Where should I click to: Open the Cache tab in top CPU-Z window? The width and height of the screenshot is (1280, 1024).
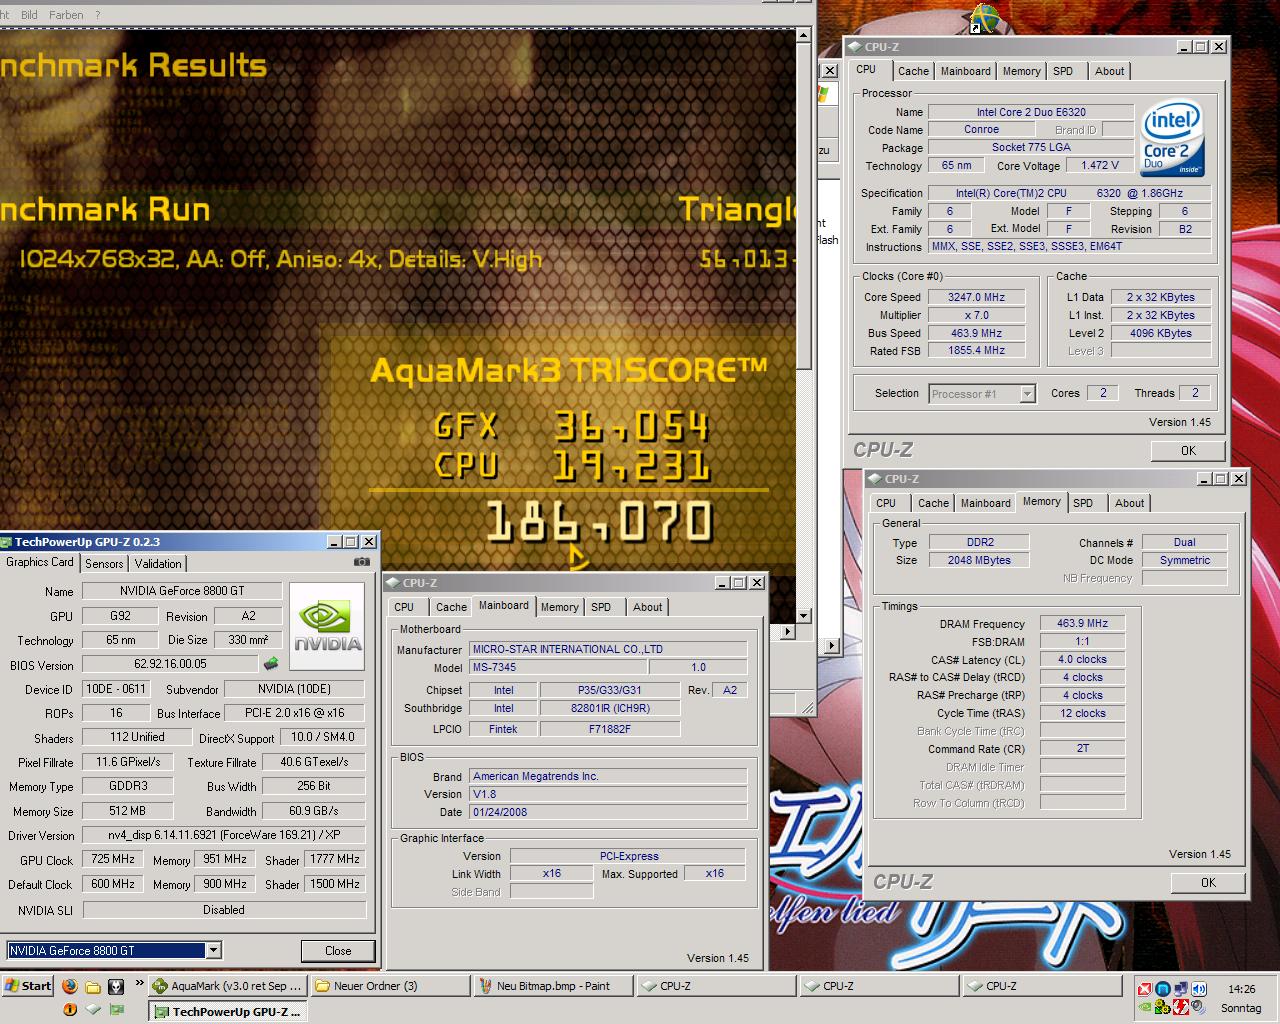[x=913, y=71]
